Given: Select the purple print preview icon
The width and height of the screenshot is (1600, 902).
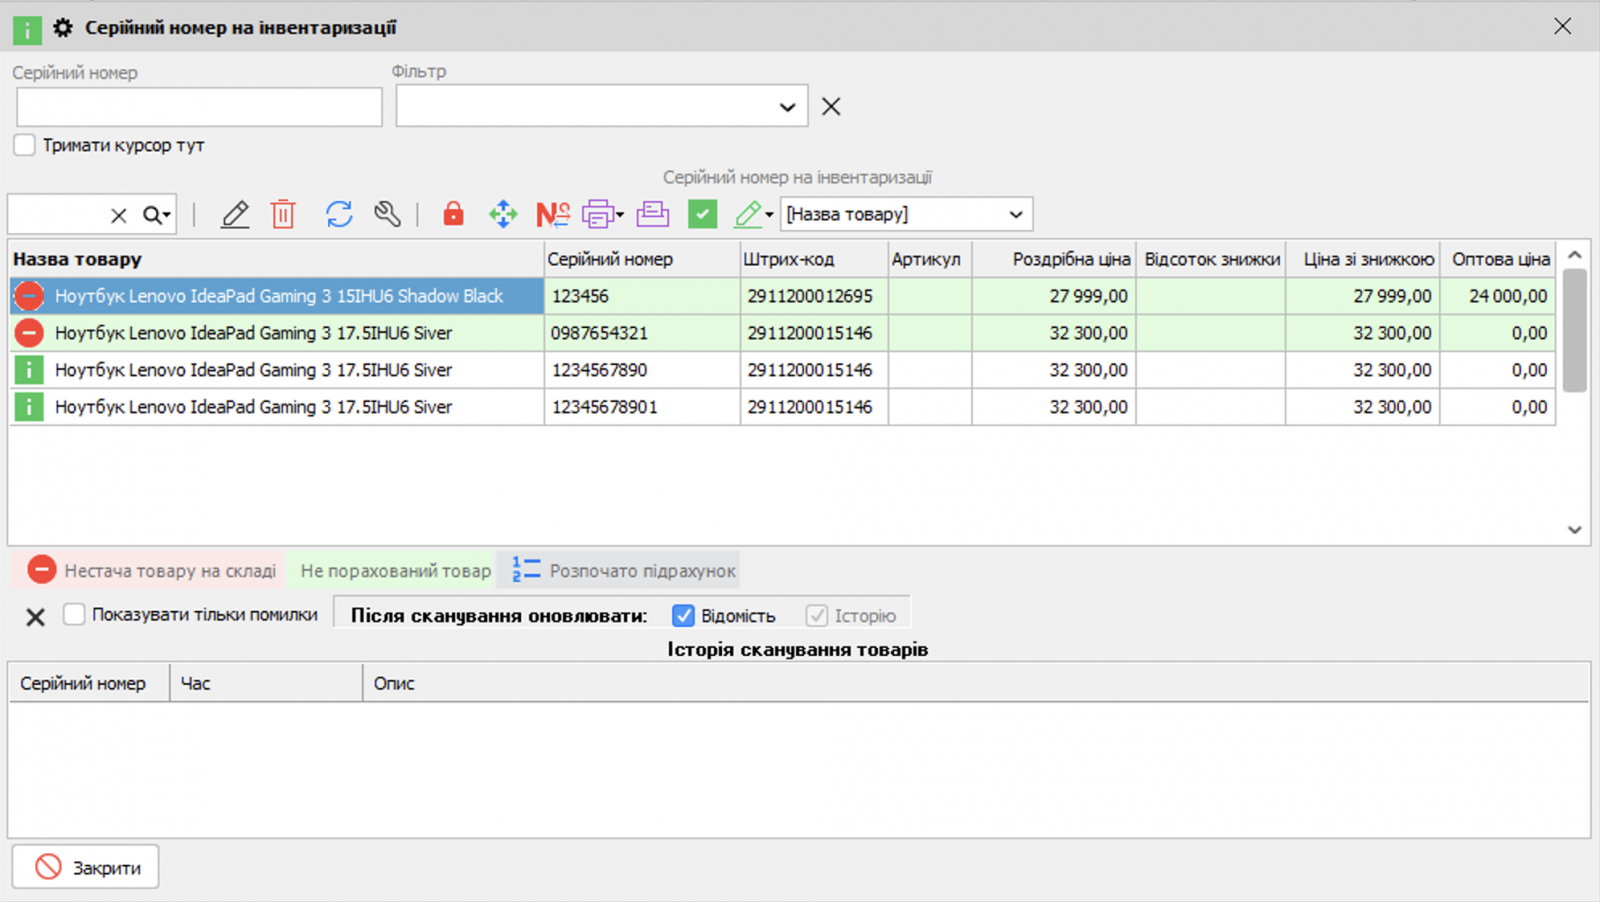Looking at the screenshot, I should coord(652,213).
